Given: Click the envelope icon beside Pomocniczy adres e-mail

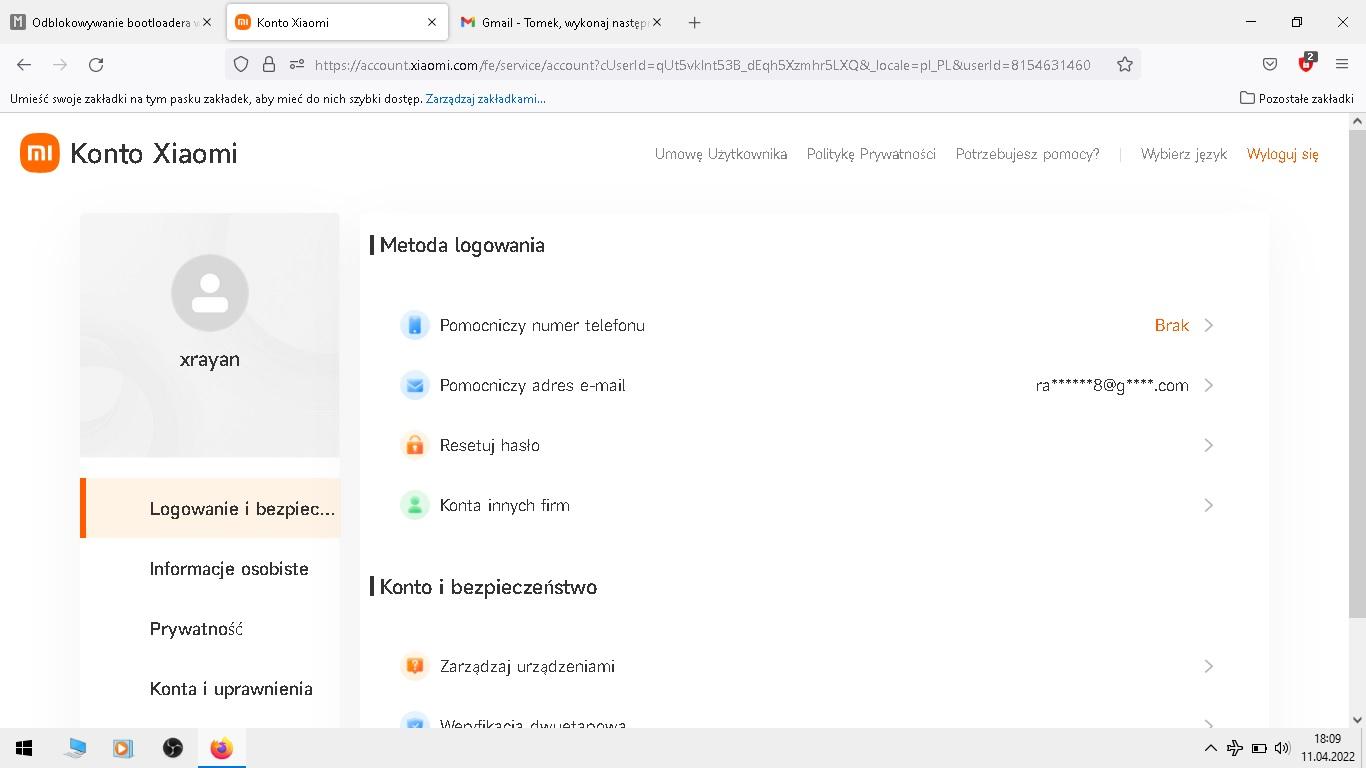Looking at the screenshot, I should point(415,386).
